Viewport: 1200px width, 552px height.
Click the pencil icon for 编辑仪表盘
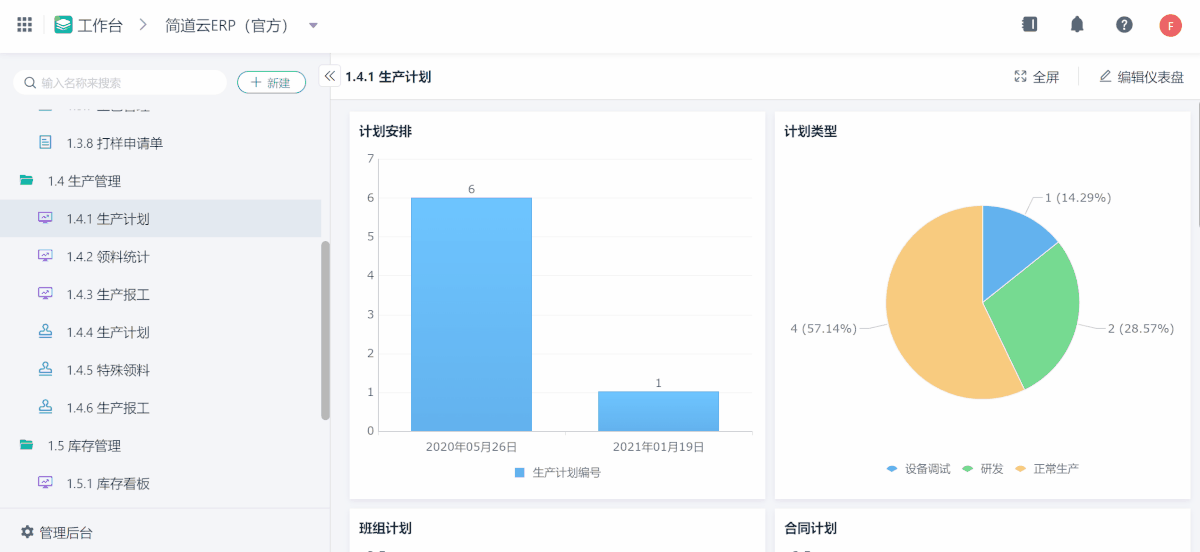[x=1105, y=76]
